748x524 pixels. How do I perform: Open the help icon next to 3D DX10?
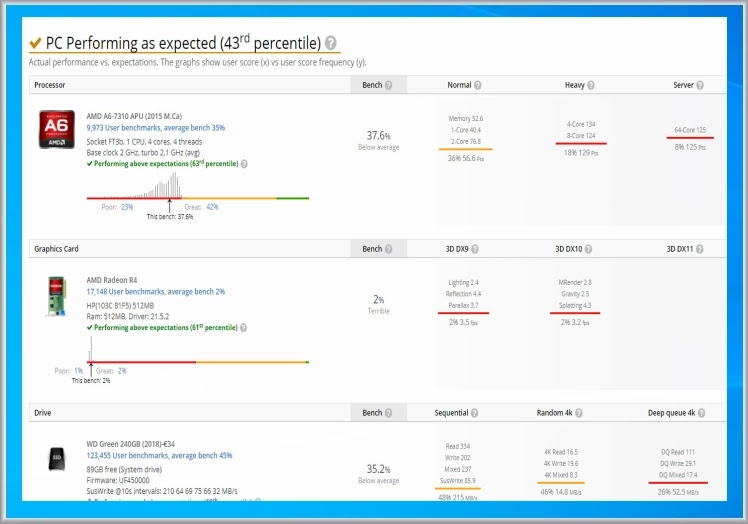(588, 249)
